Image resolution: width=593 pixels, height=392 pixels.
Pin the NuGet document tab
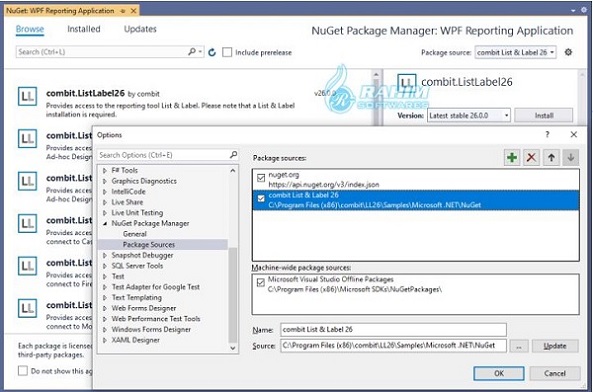(123, 11)
